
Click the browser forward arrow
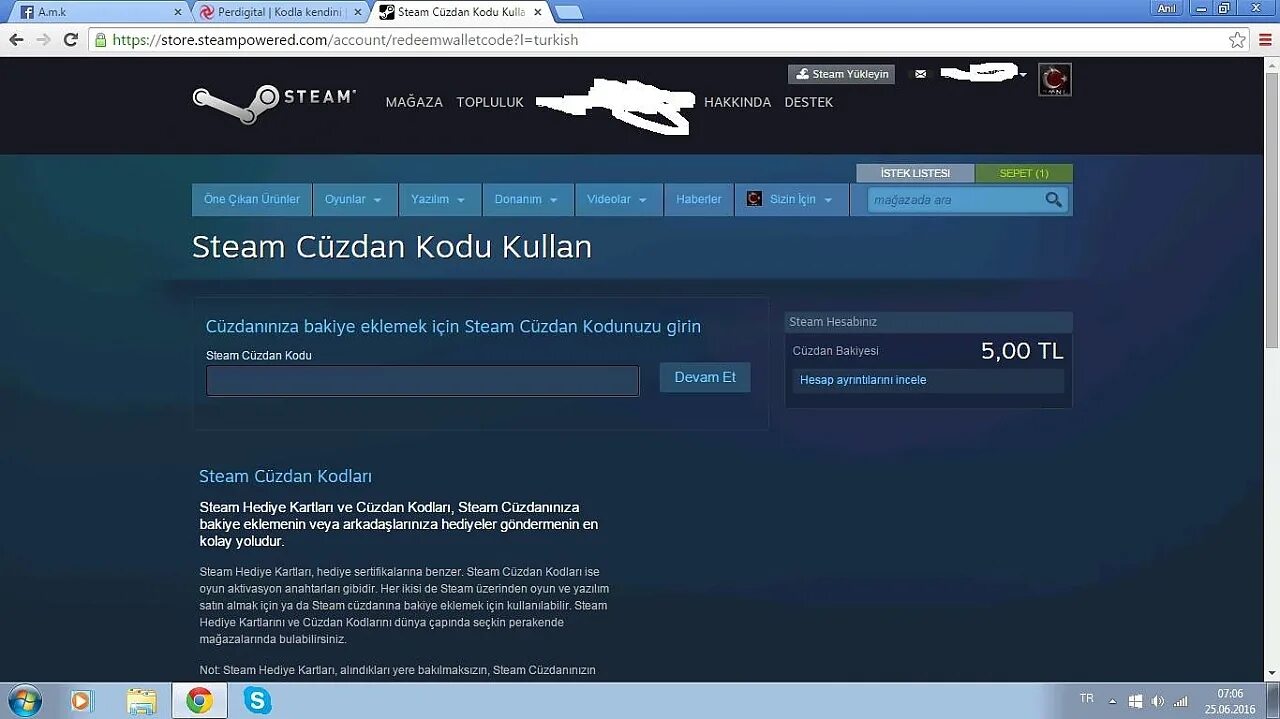point(43,40)
